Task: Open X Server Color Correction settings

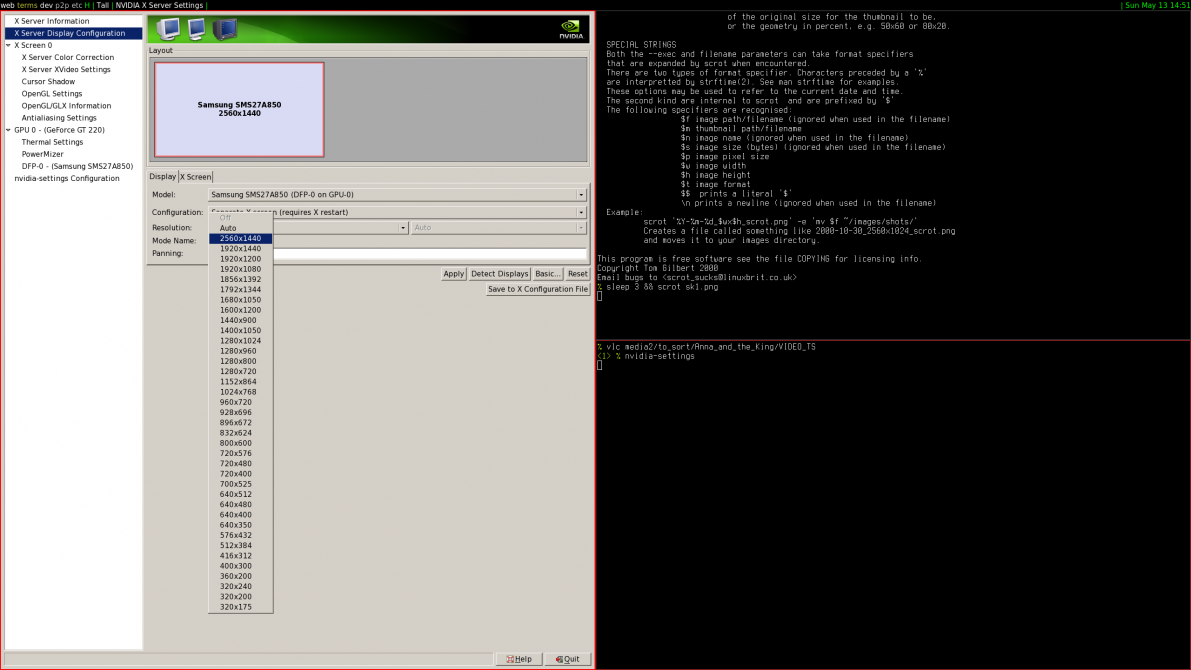Action: coord(69,57)
